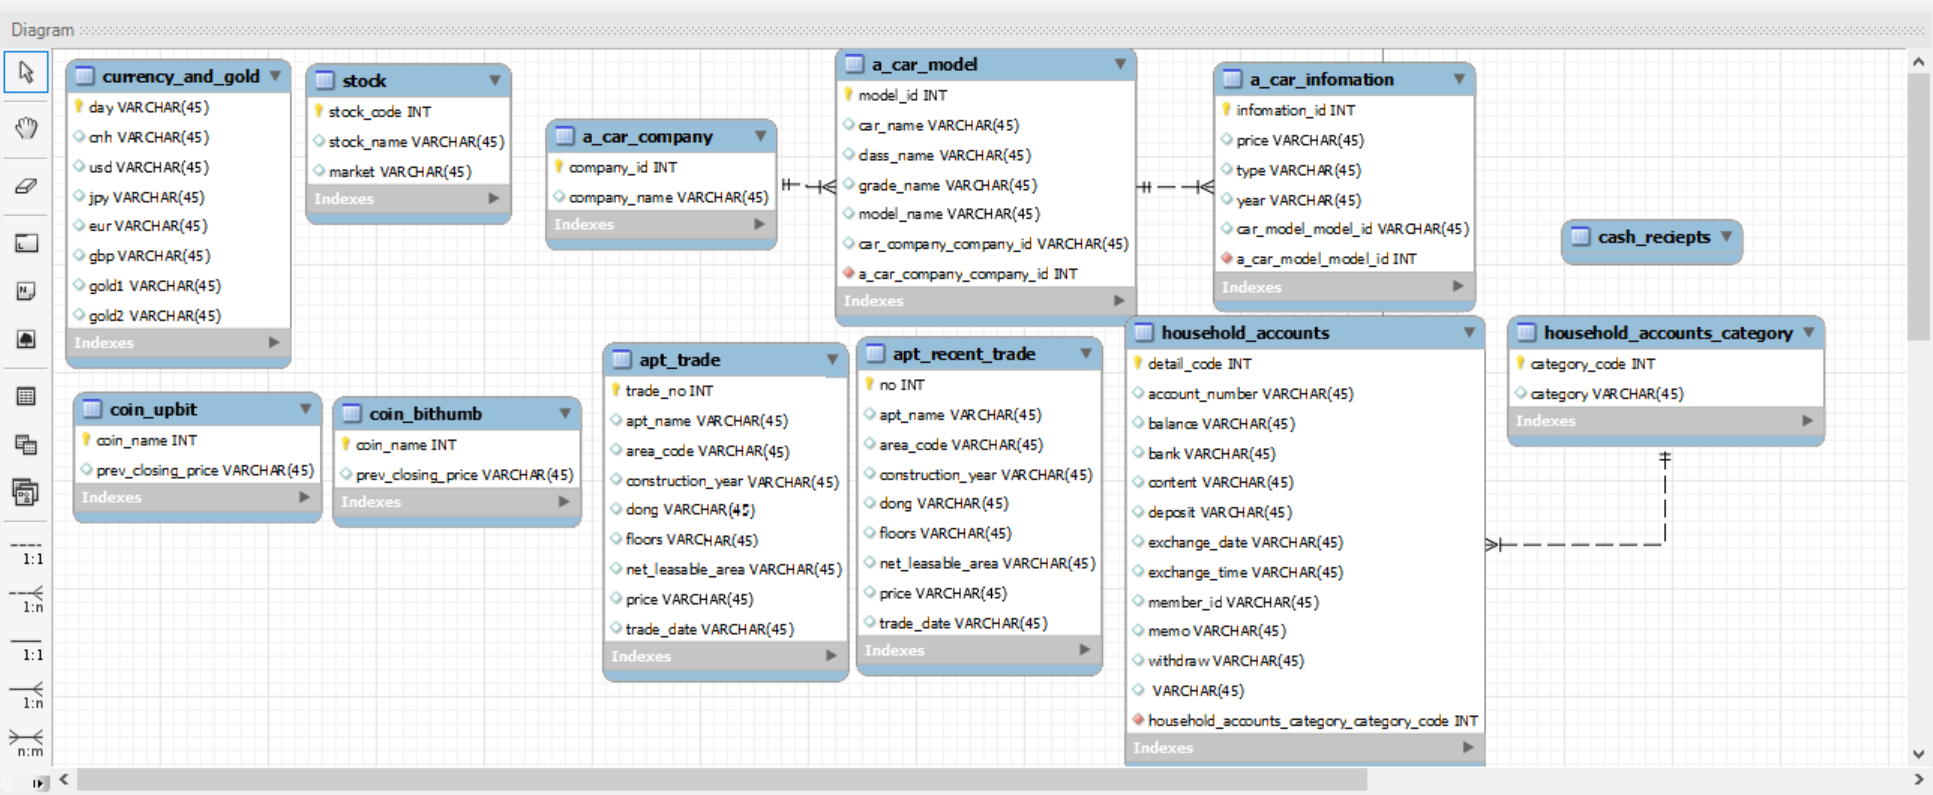
Task: Pick the new layer tool
Action: click(x=26, y=243)
